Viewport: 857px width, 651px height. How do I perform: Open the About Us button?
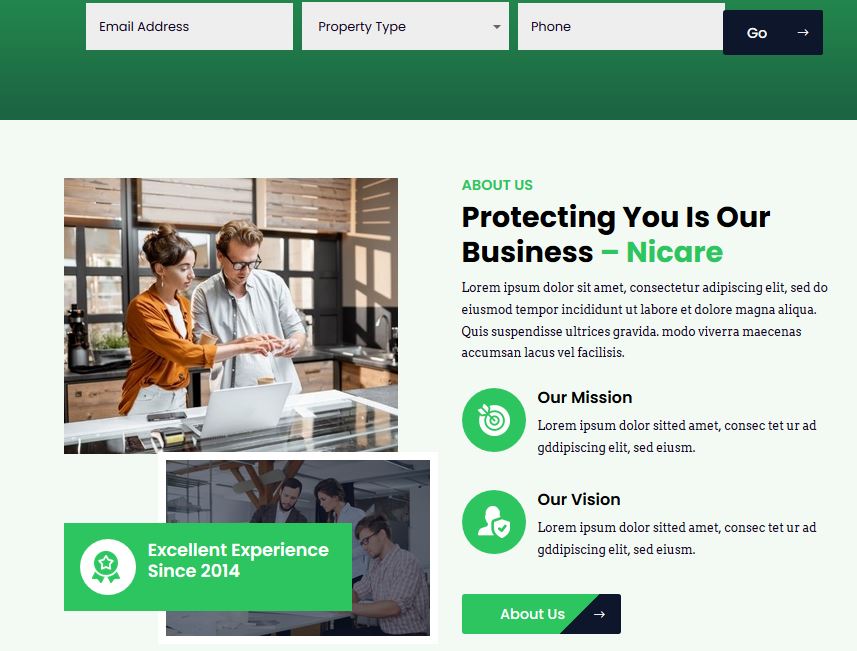coord(541,614)
